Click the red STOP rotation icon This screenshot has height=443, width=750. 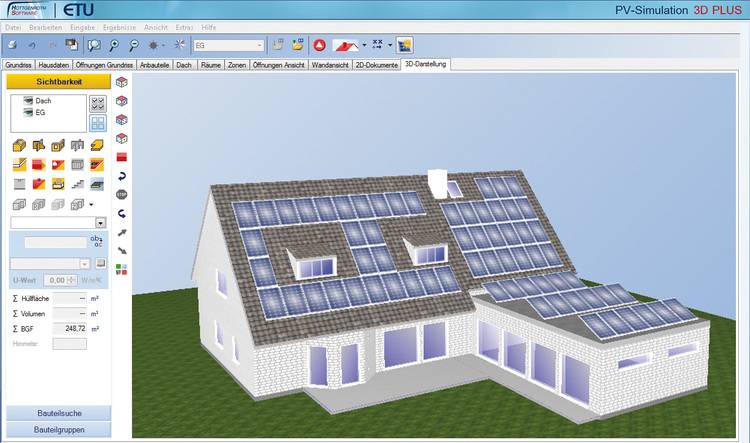click(122, 194)
